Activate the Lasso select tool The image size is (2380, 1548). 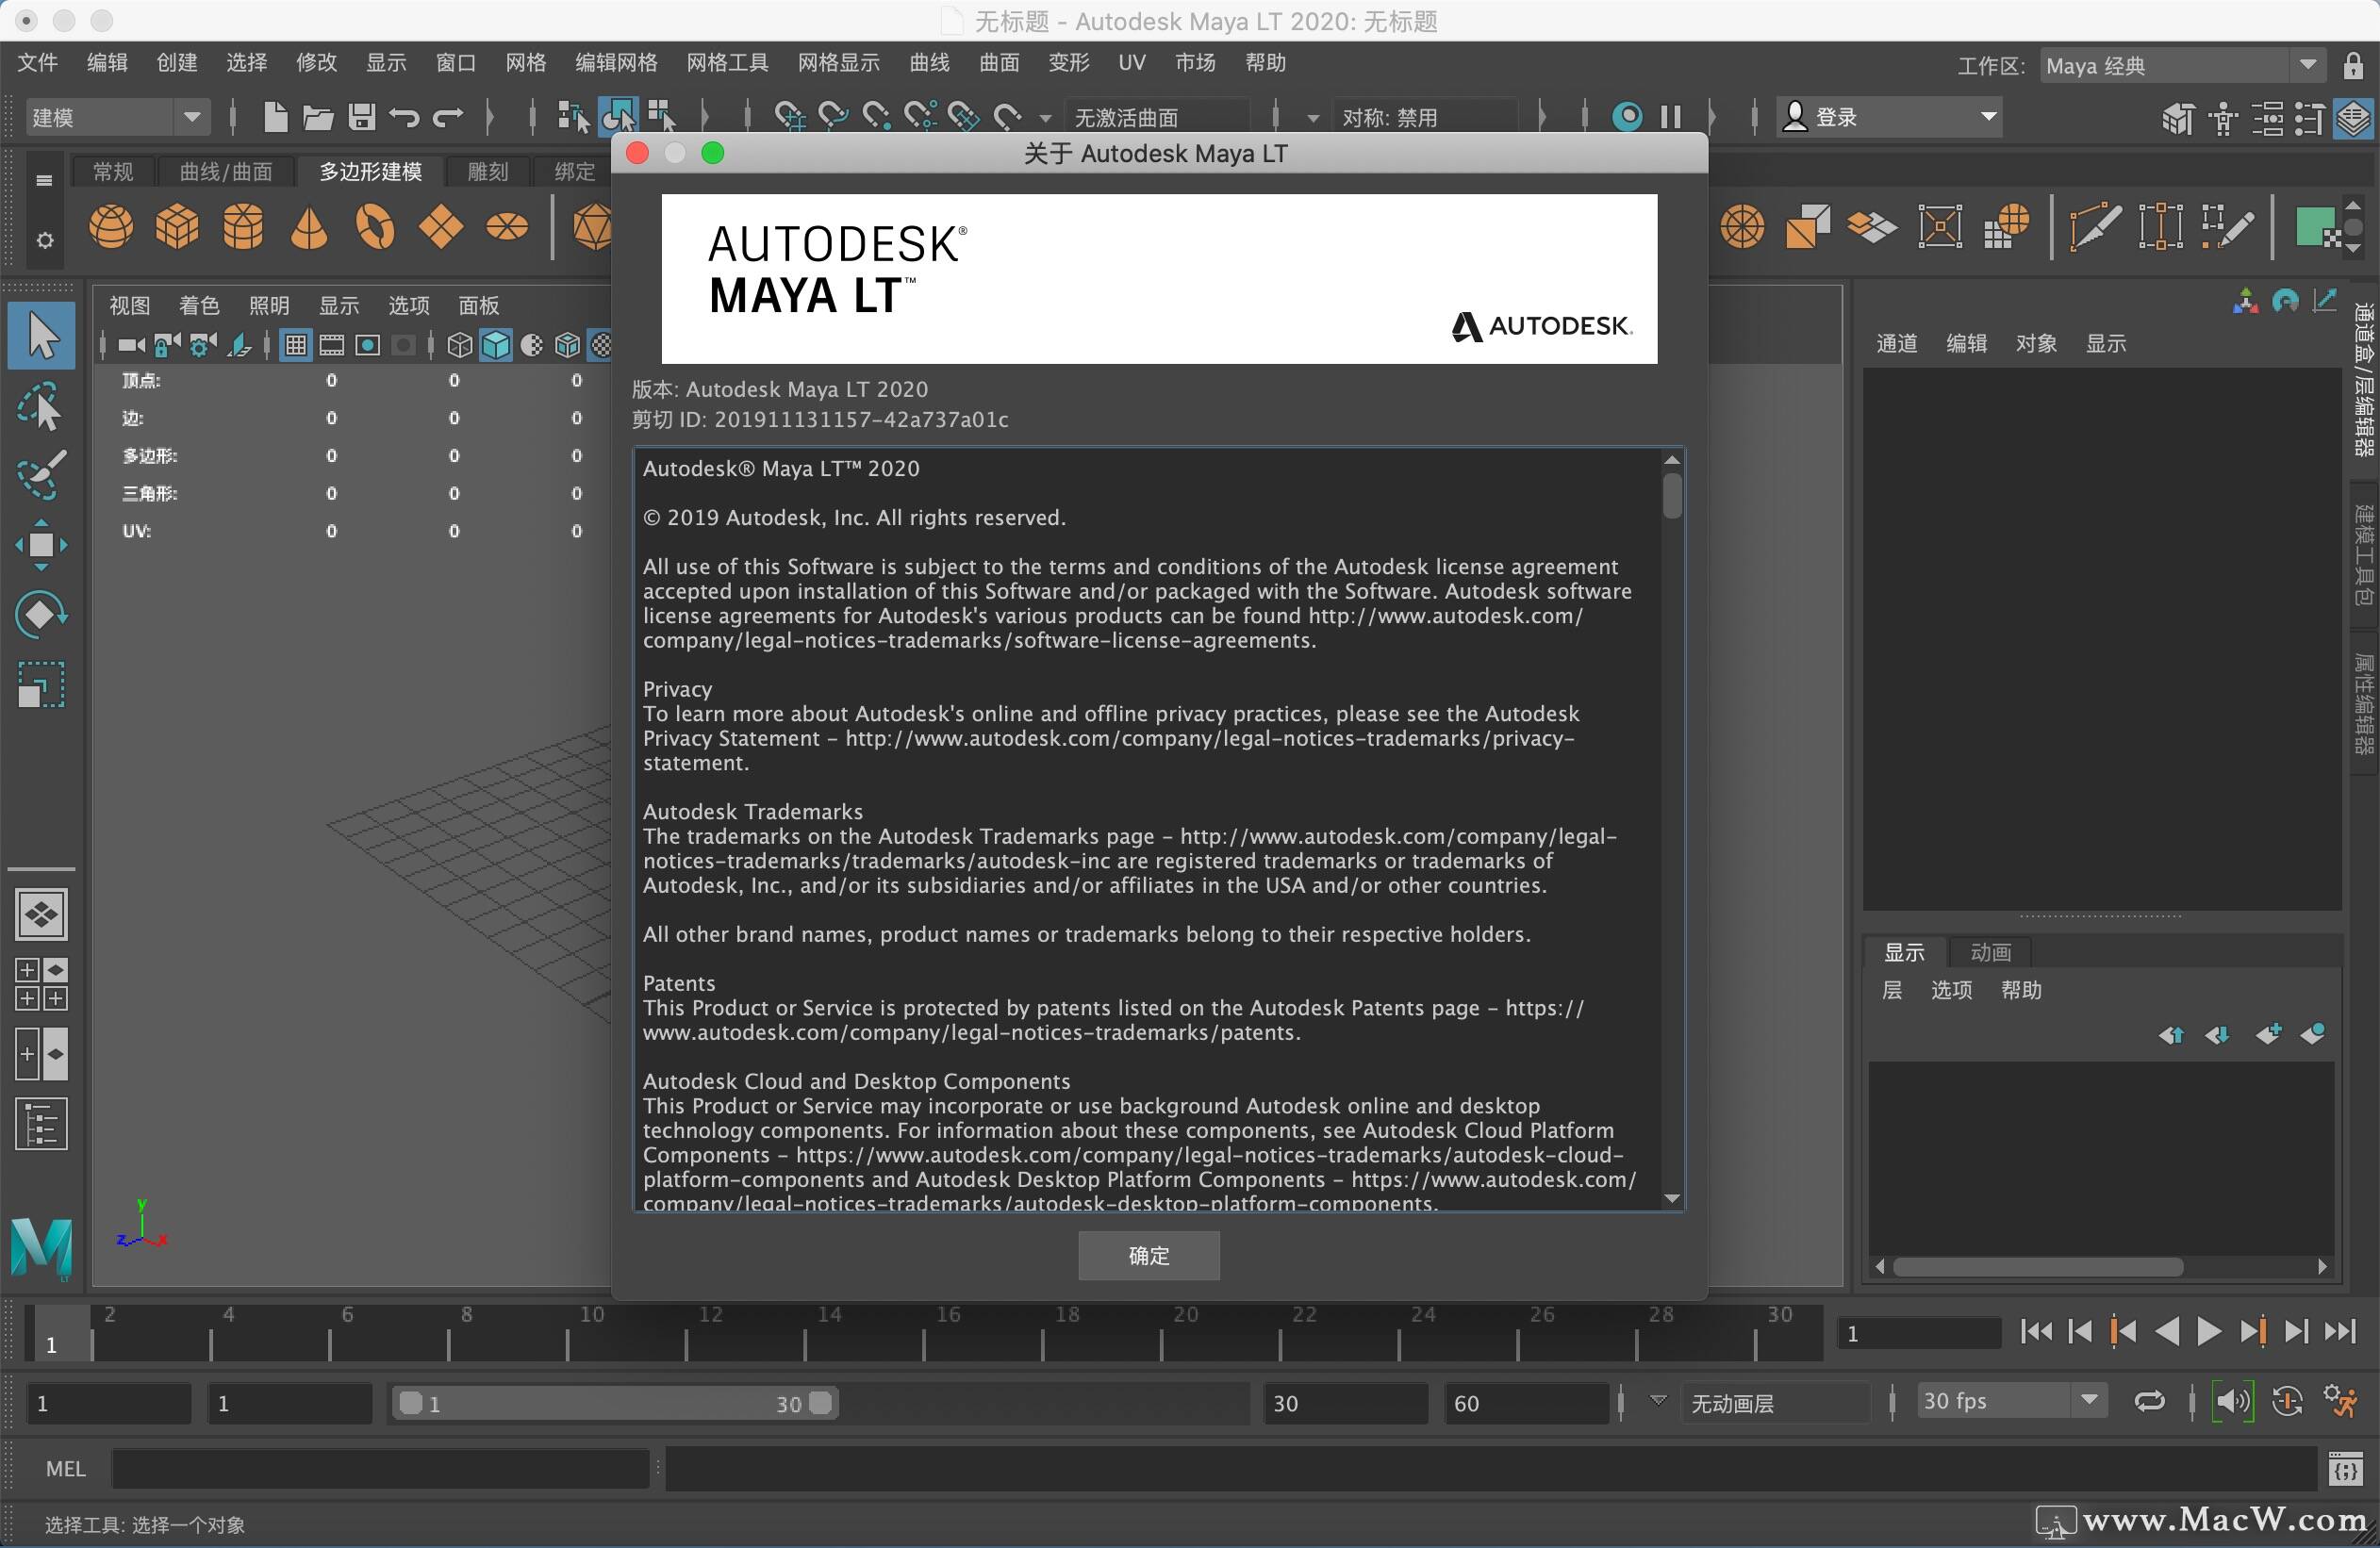[x=42, y=407]
